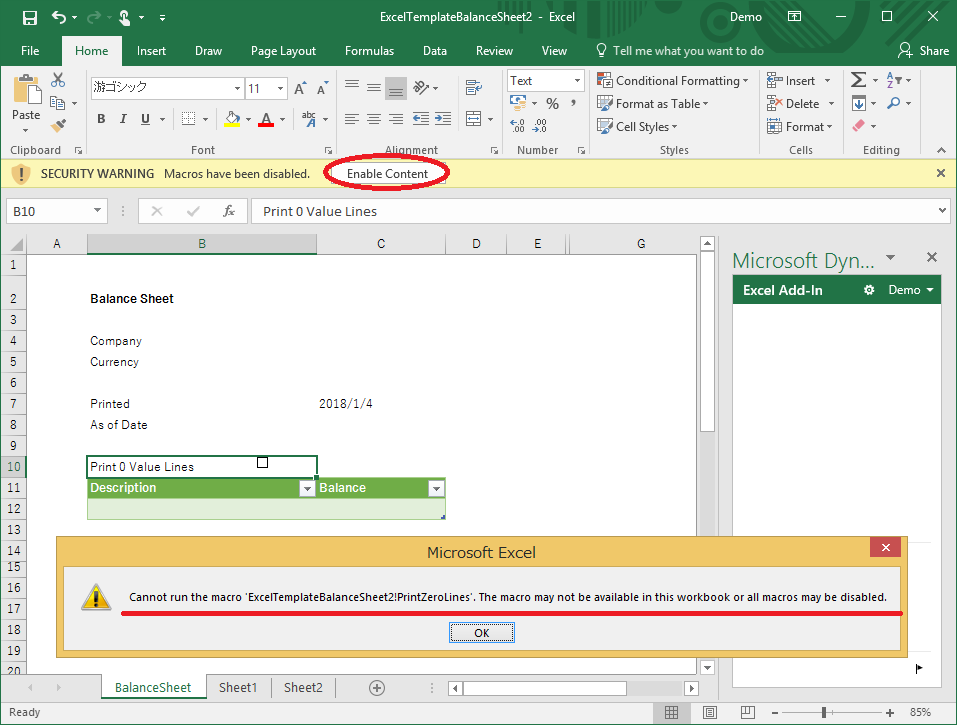Click Enable Content in security warning
957x725 pixels.
pyautogui.click(x=388, y=174)
